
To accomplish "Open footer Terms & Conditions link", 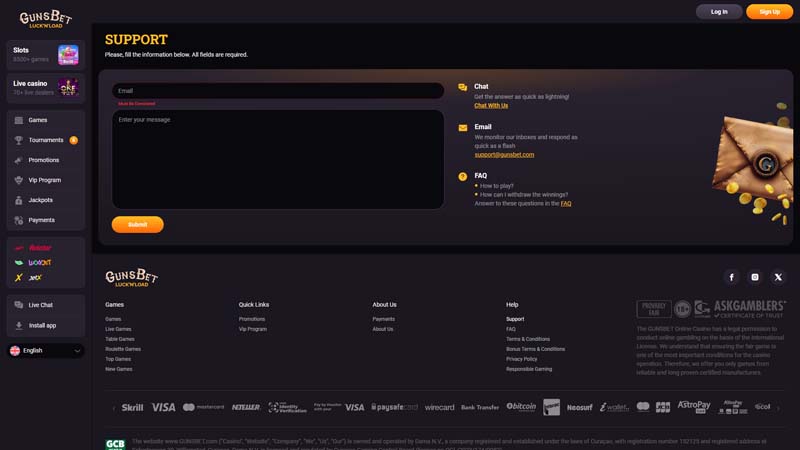I will point(528,339).
